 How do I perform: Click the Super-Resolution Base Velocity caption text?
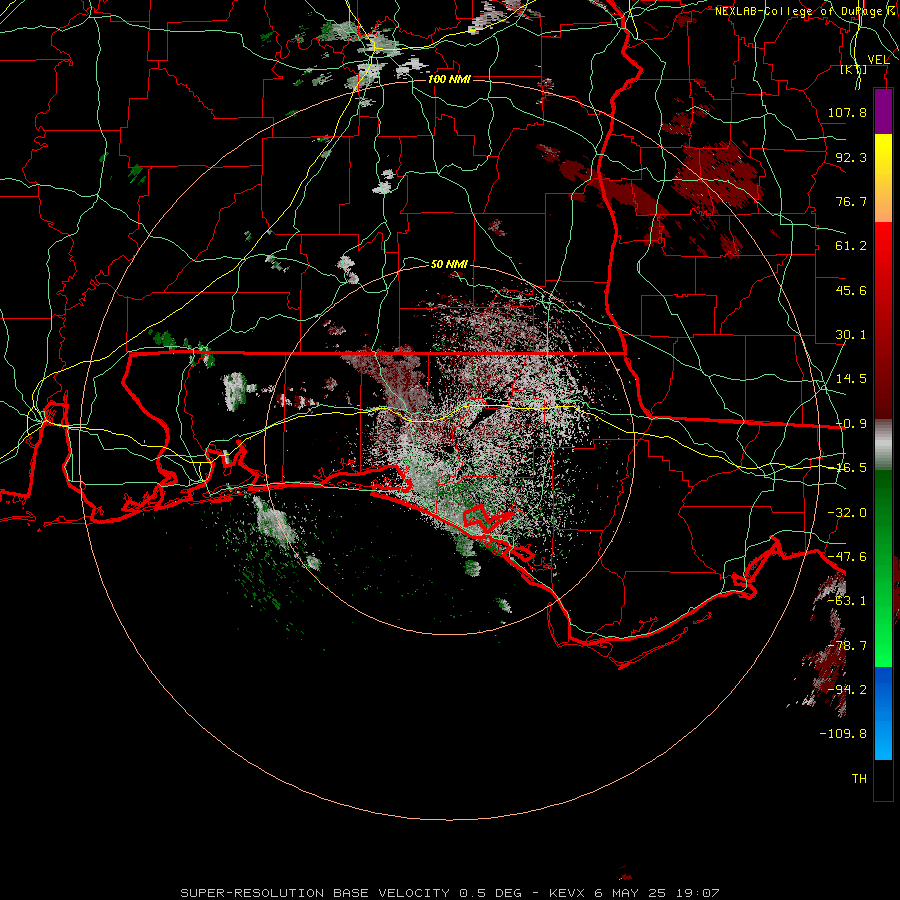450,893
